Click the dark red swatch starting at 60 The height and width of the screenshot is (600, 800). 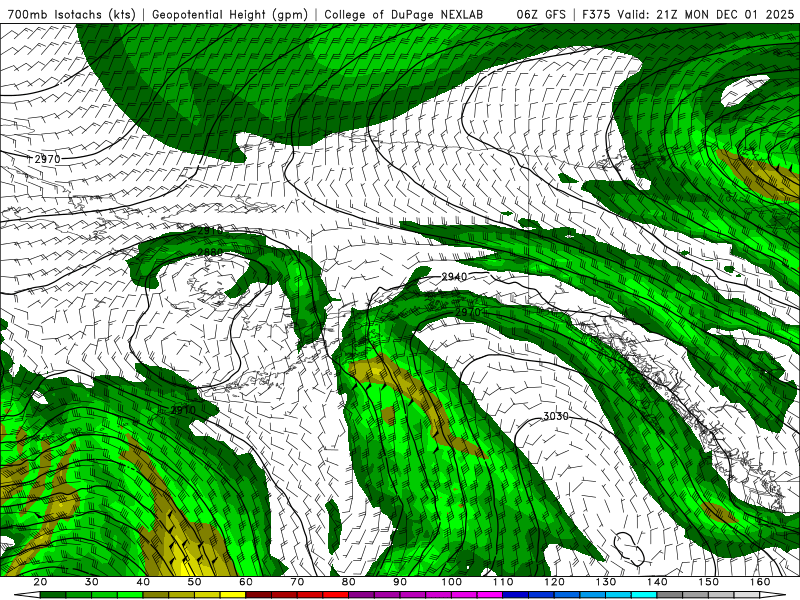coord(258,595)
